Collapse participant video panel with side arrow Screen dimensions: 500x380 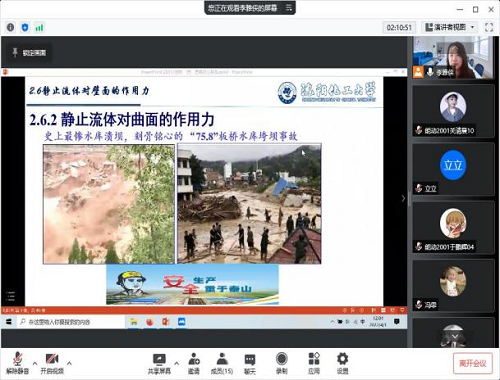pos(403,198)
